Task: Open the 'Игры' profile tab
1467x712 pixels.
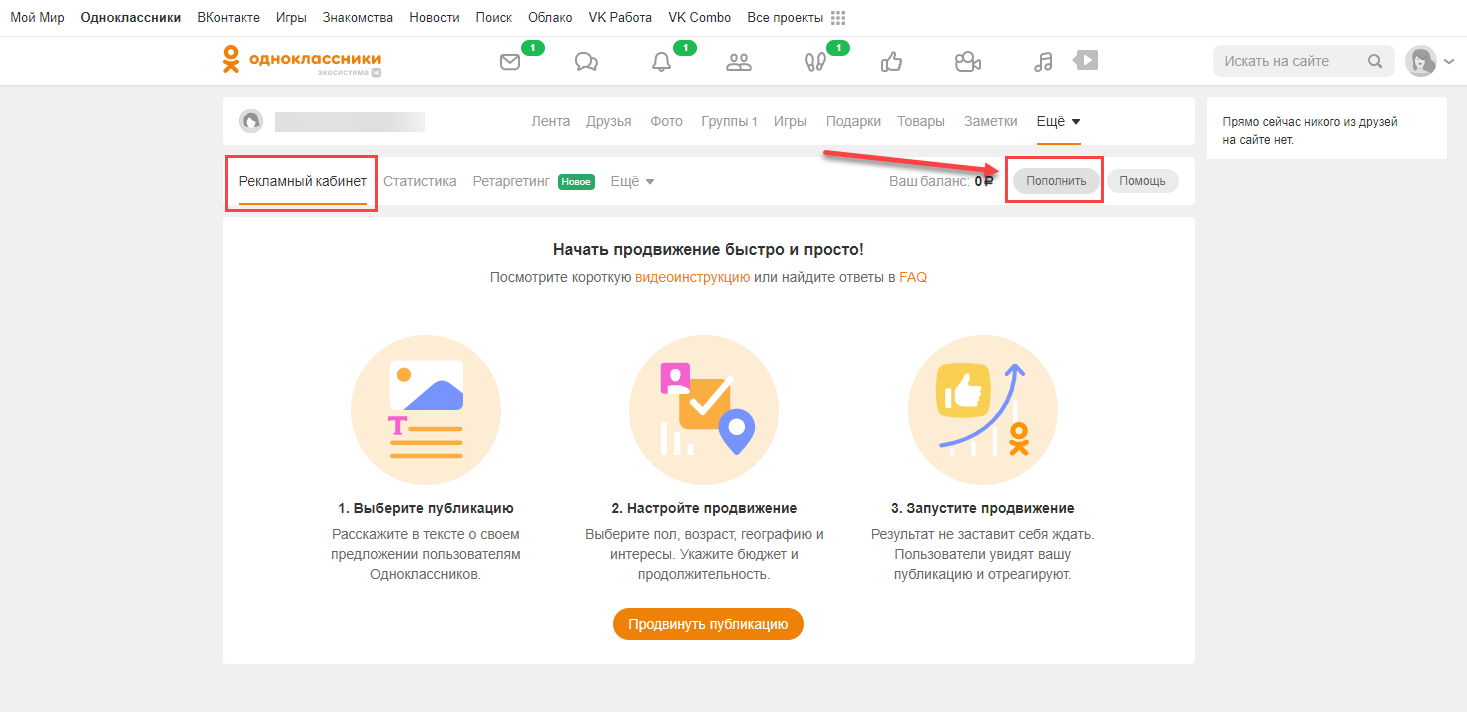Action: pos(790,121)
